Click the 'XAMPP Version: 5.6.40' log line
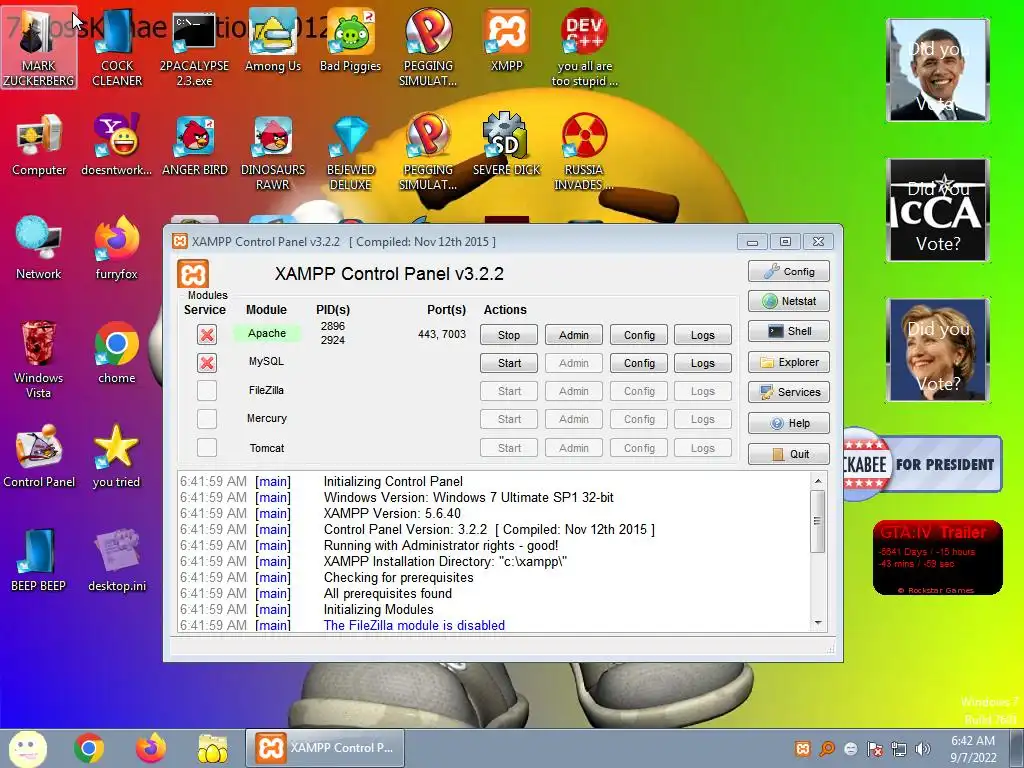Screen dimensions: 1024x768 [x=392, y=513]
